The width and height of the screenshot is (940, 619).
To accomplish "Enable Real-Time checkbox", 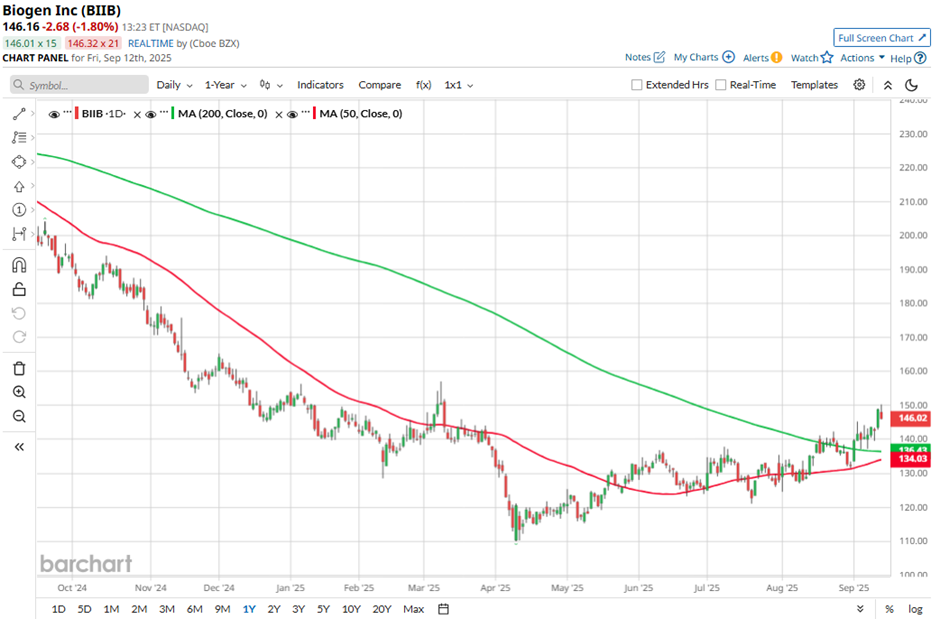I will pyautogui.click(x=721, y=85).
